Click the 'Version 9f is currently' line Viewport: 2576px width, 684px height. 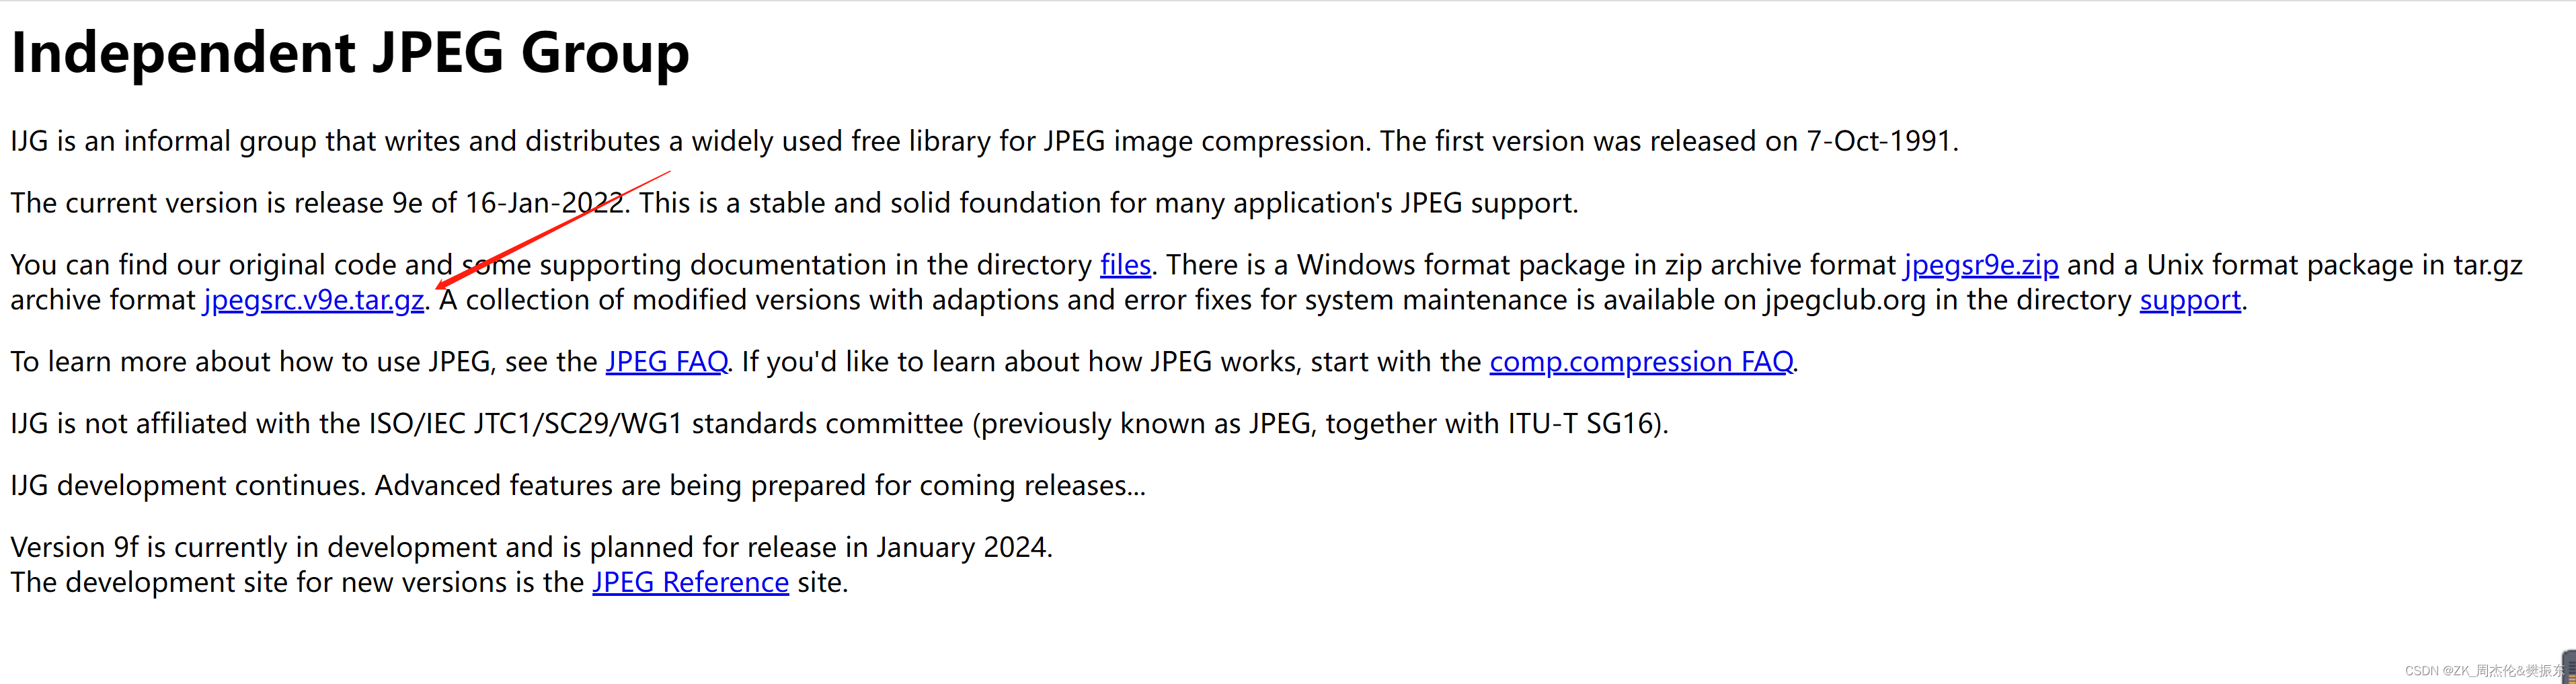(531, 547)
